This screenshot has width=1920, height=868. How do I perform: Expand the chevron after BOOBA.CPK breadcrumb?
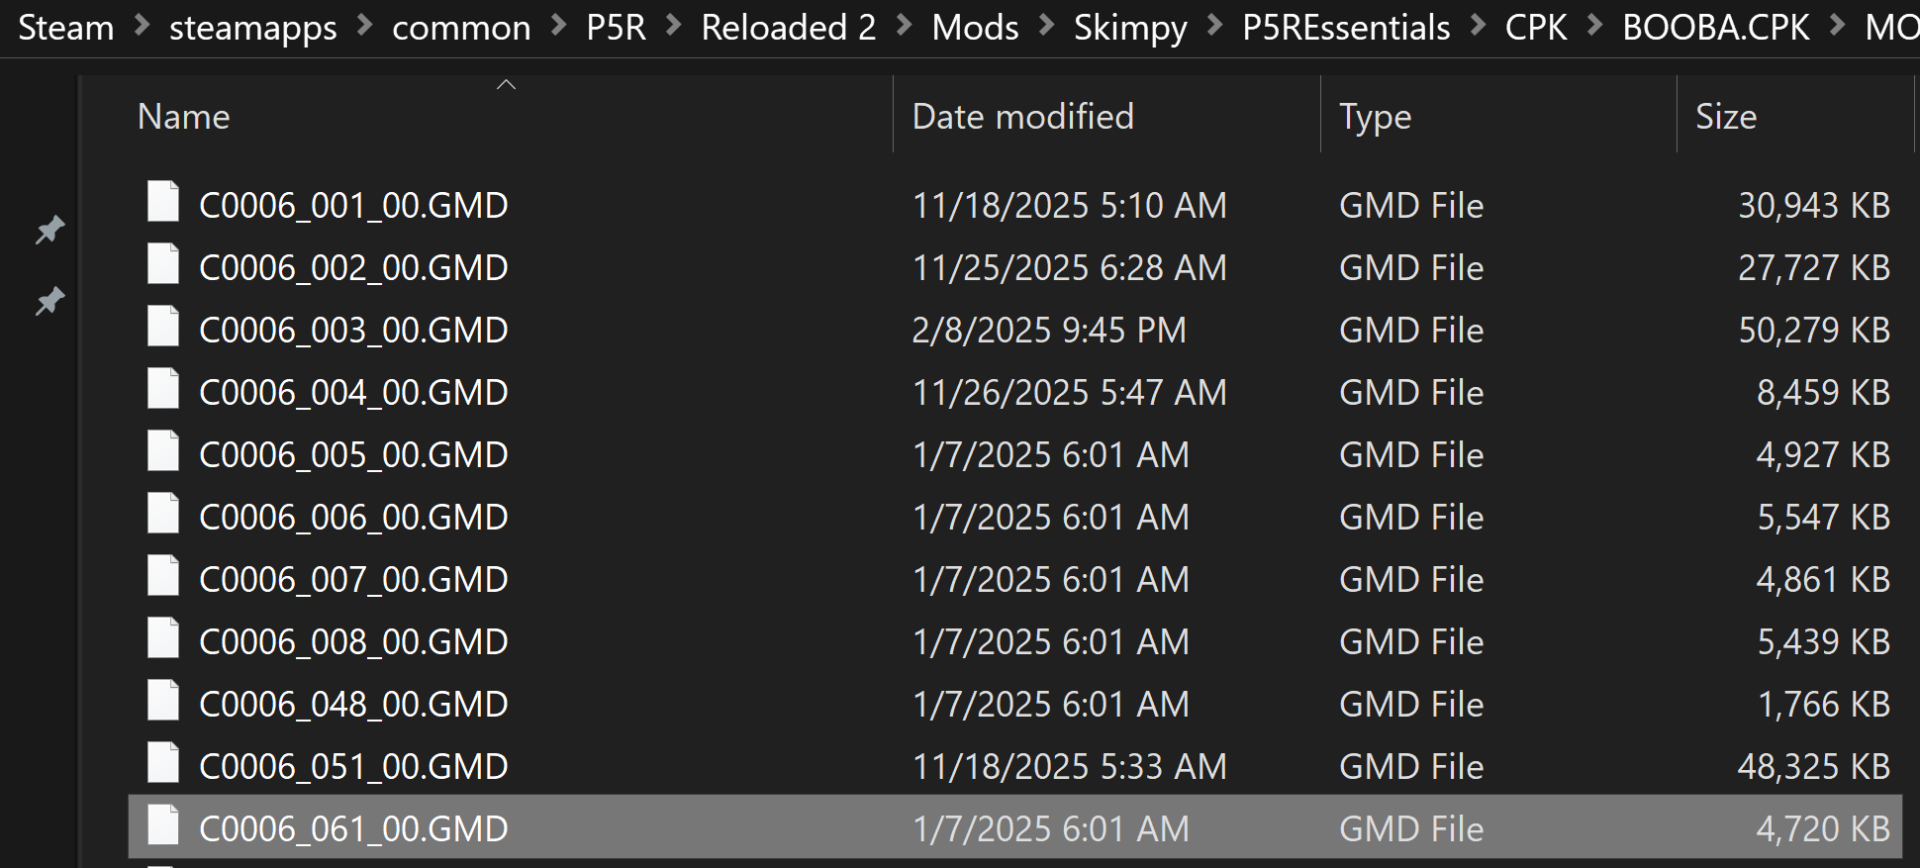pyautogui.click(x=1838, y=26)
